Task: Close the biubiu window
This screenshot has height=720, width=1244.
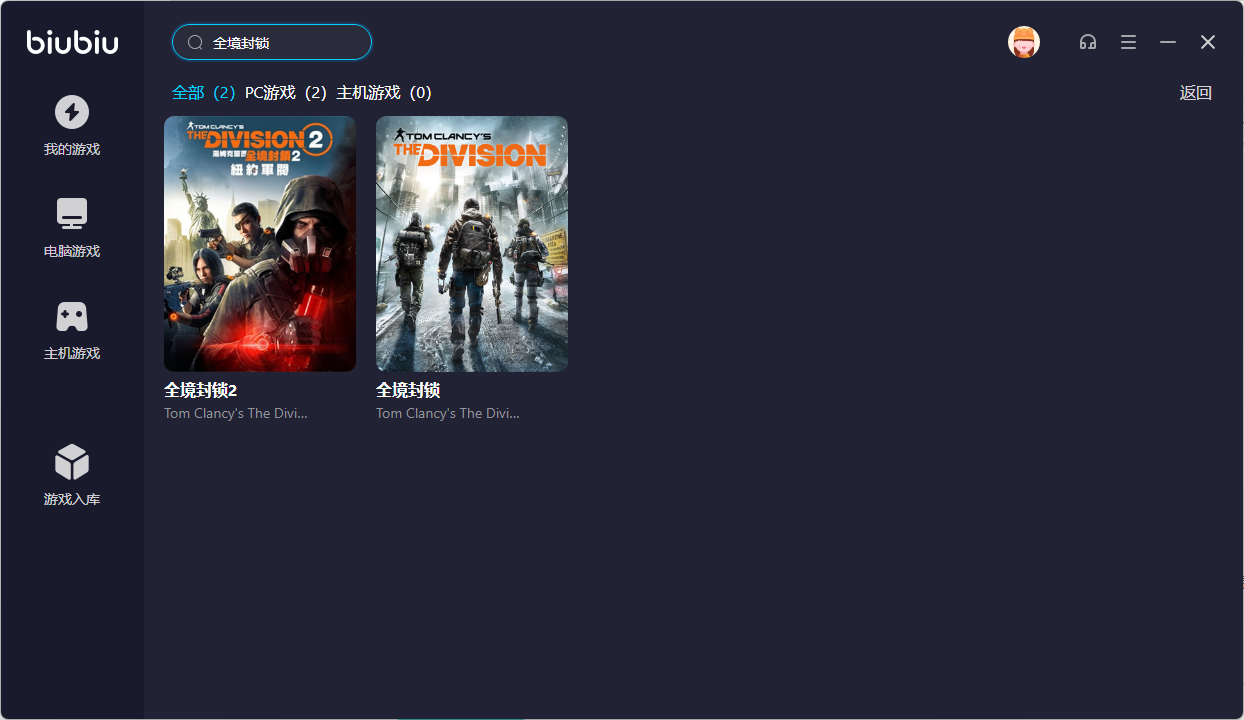Action: 1208,42
